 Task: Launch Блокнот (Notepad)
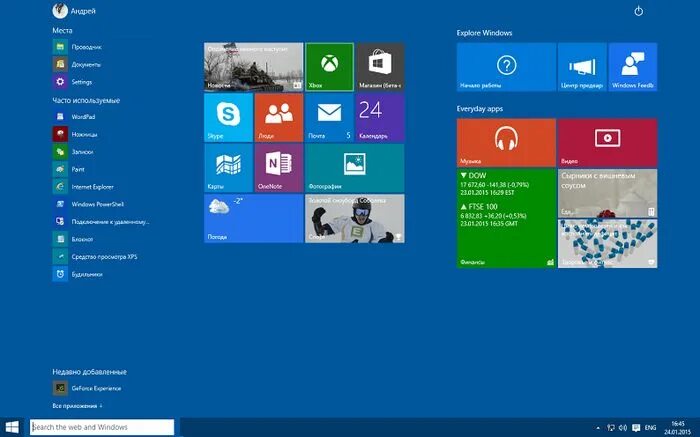[x=74, y=239]
